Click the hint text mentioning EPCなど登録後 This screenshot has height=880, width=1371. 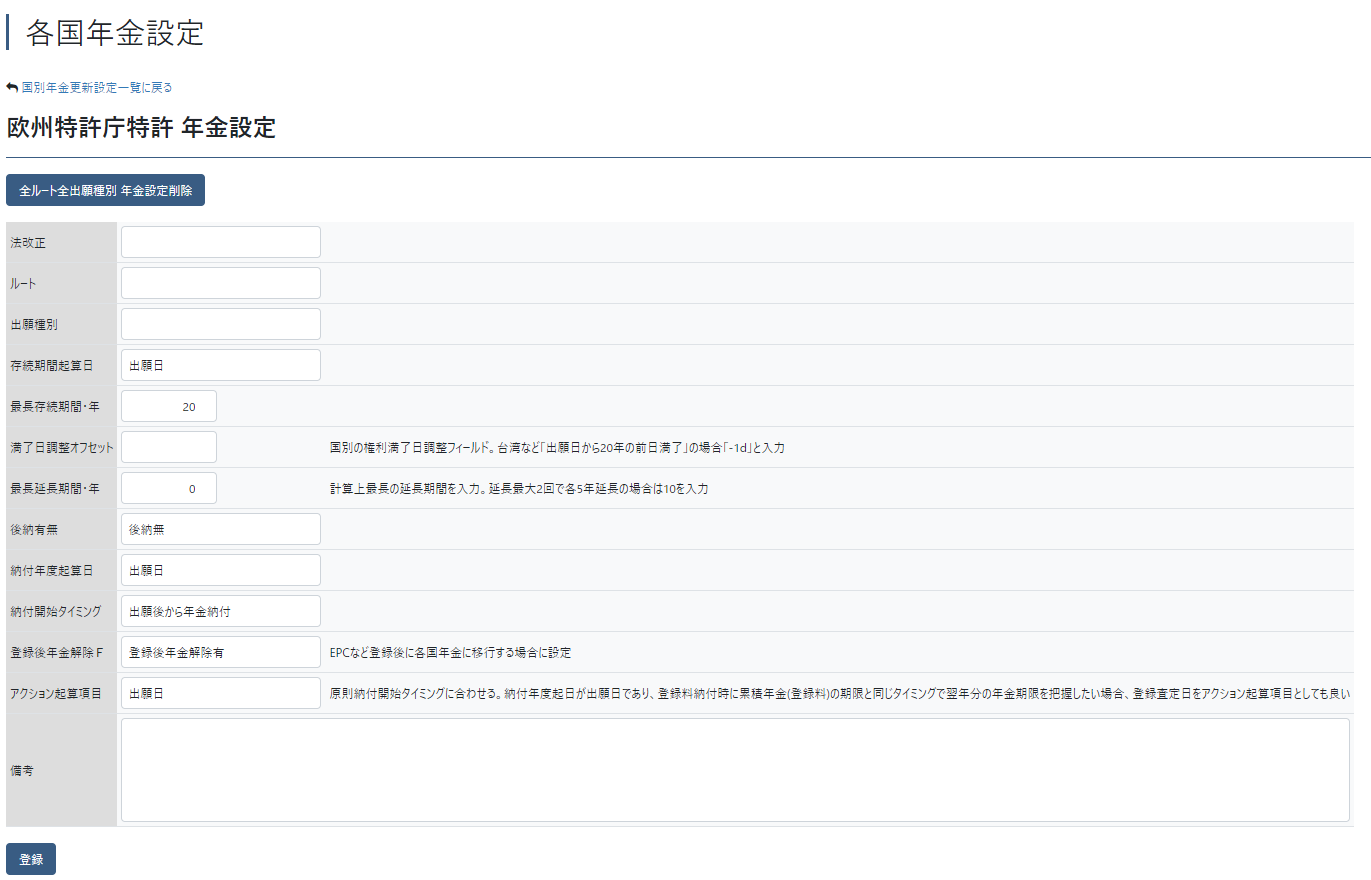point(450,653)
